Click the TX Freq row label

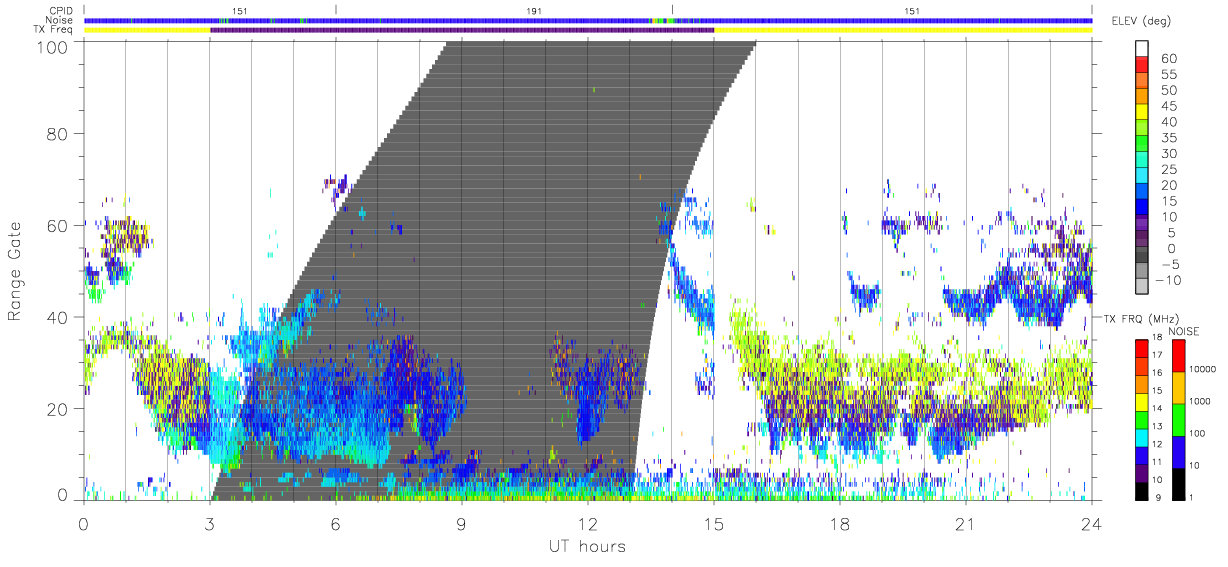tap(54, 30)
